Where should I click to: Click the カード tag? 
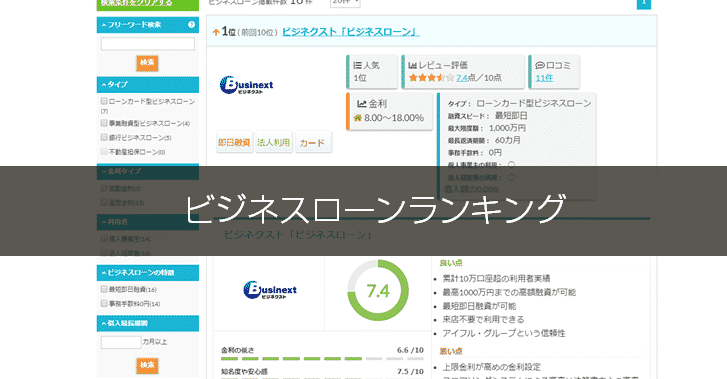click(313, 142)
